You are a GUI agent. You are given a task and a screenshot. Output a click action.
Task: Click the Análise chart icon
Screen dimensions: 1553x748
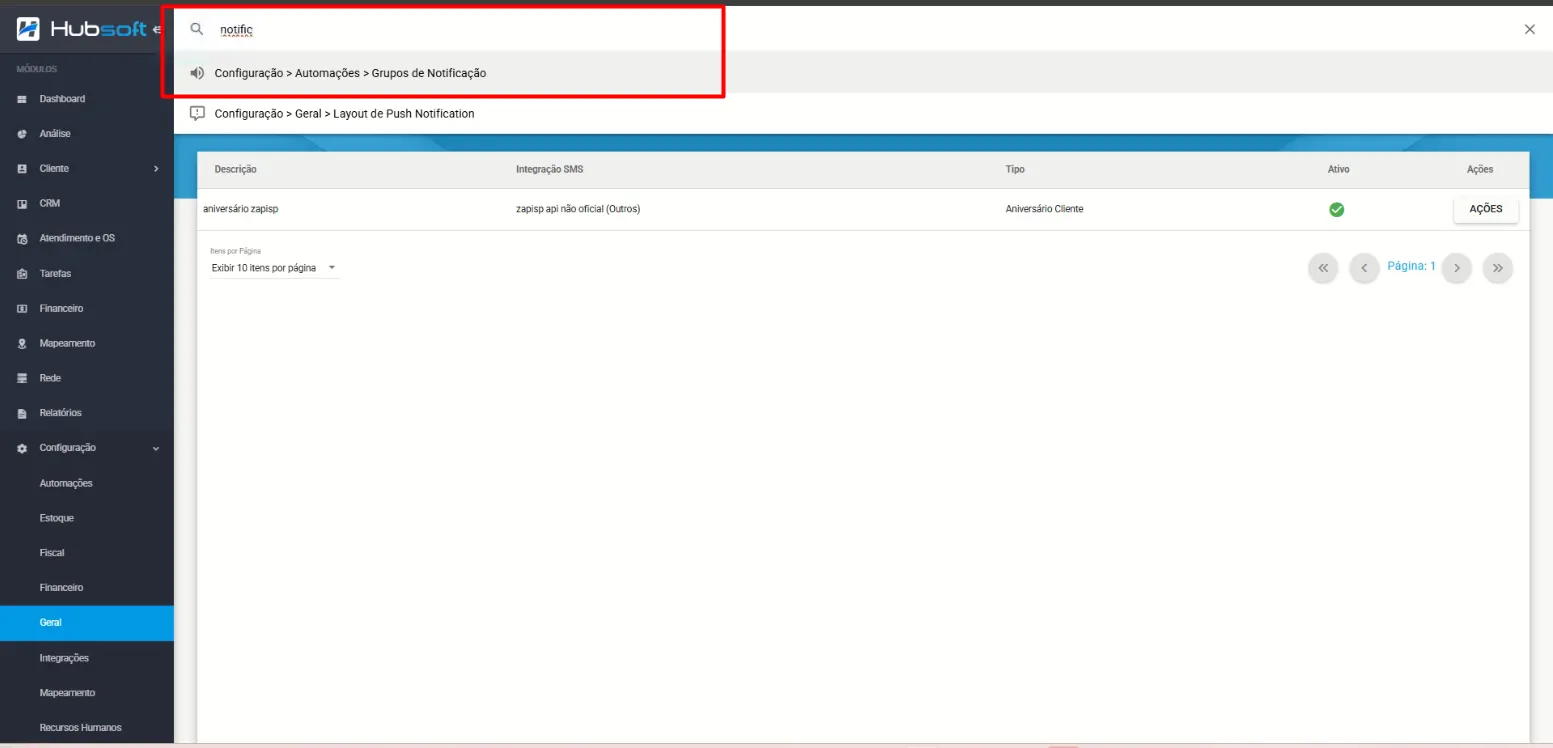click(x=22, y=134)
